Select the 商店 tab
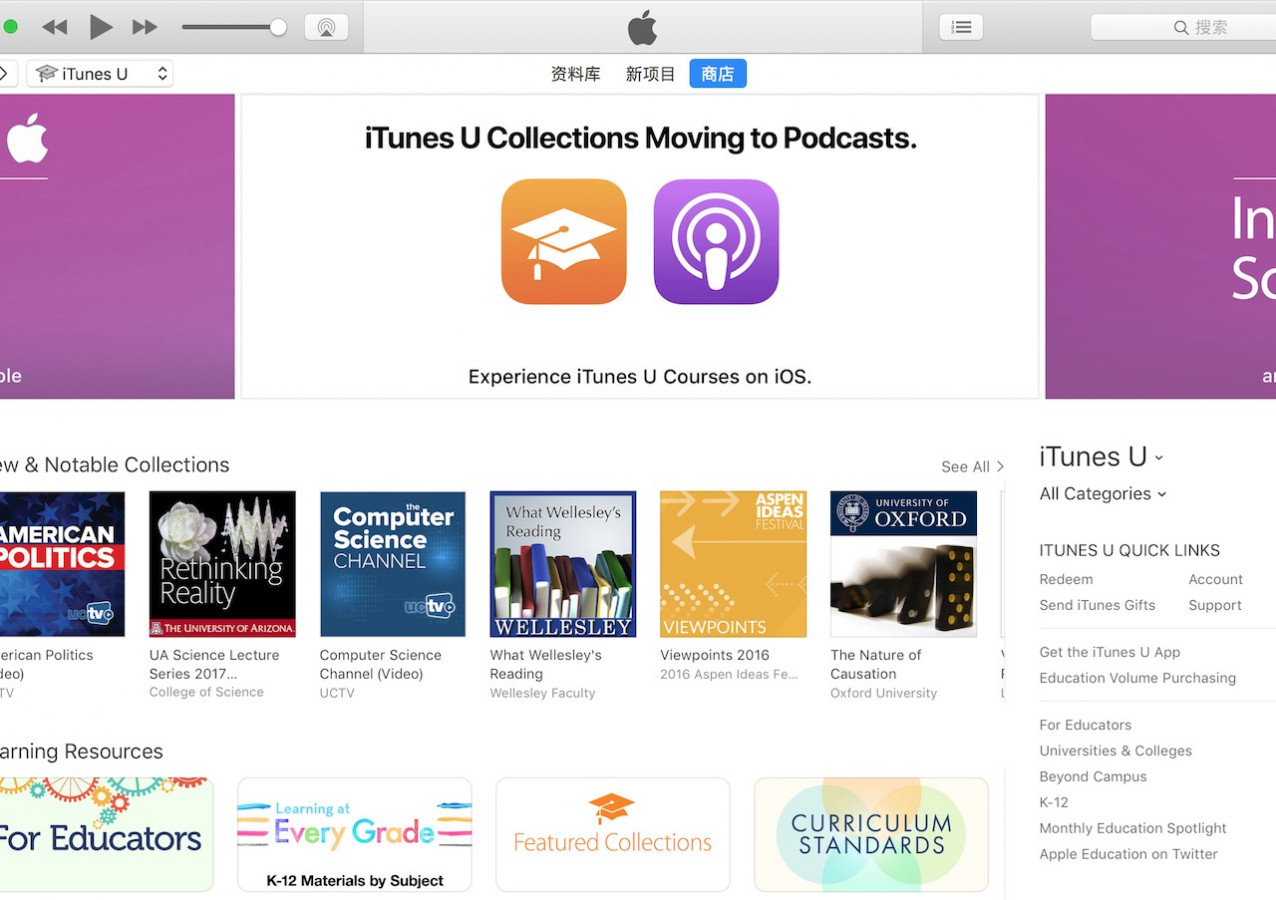Image resolution: width=1276 pixels, height=900 pixels. (717, 74)
